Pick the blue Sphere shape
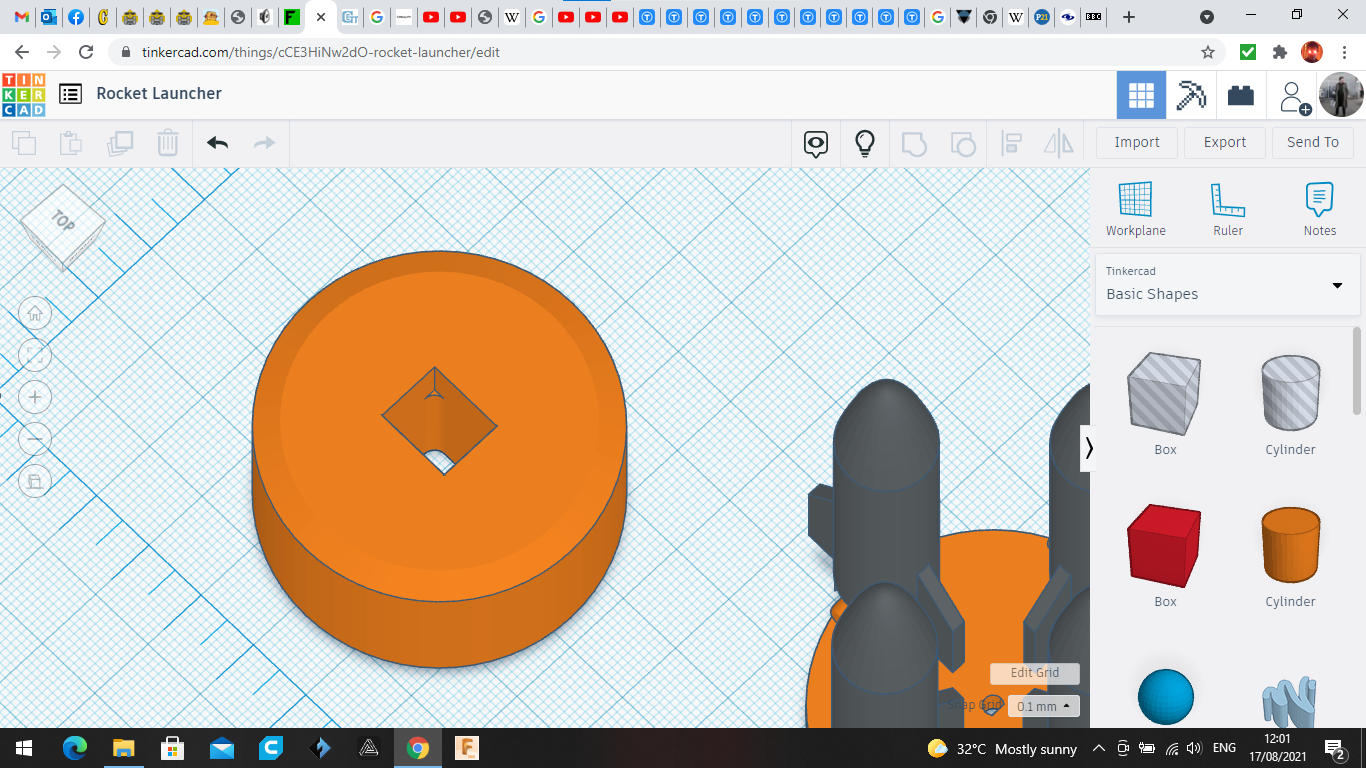 click(1165, 696)
